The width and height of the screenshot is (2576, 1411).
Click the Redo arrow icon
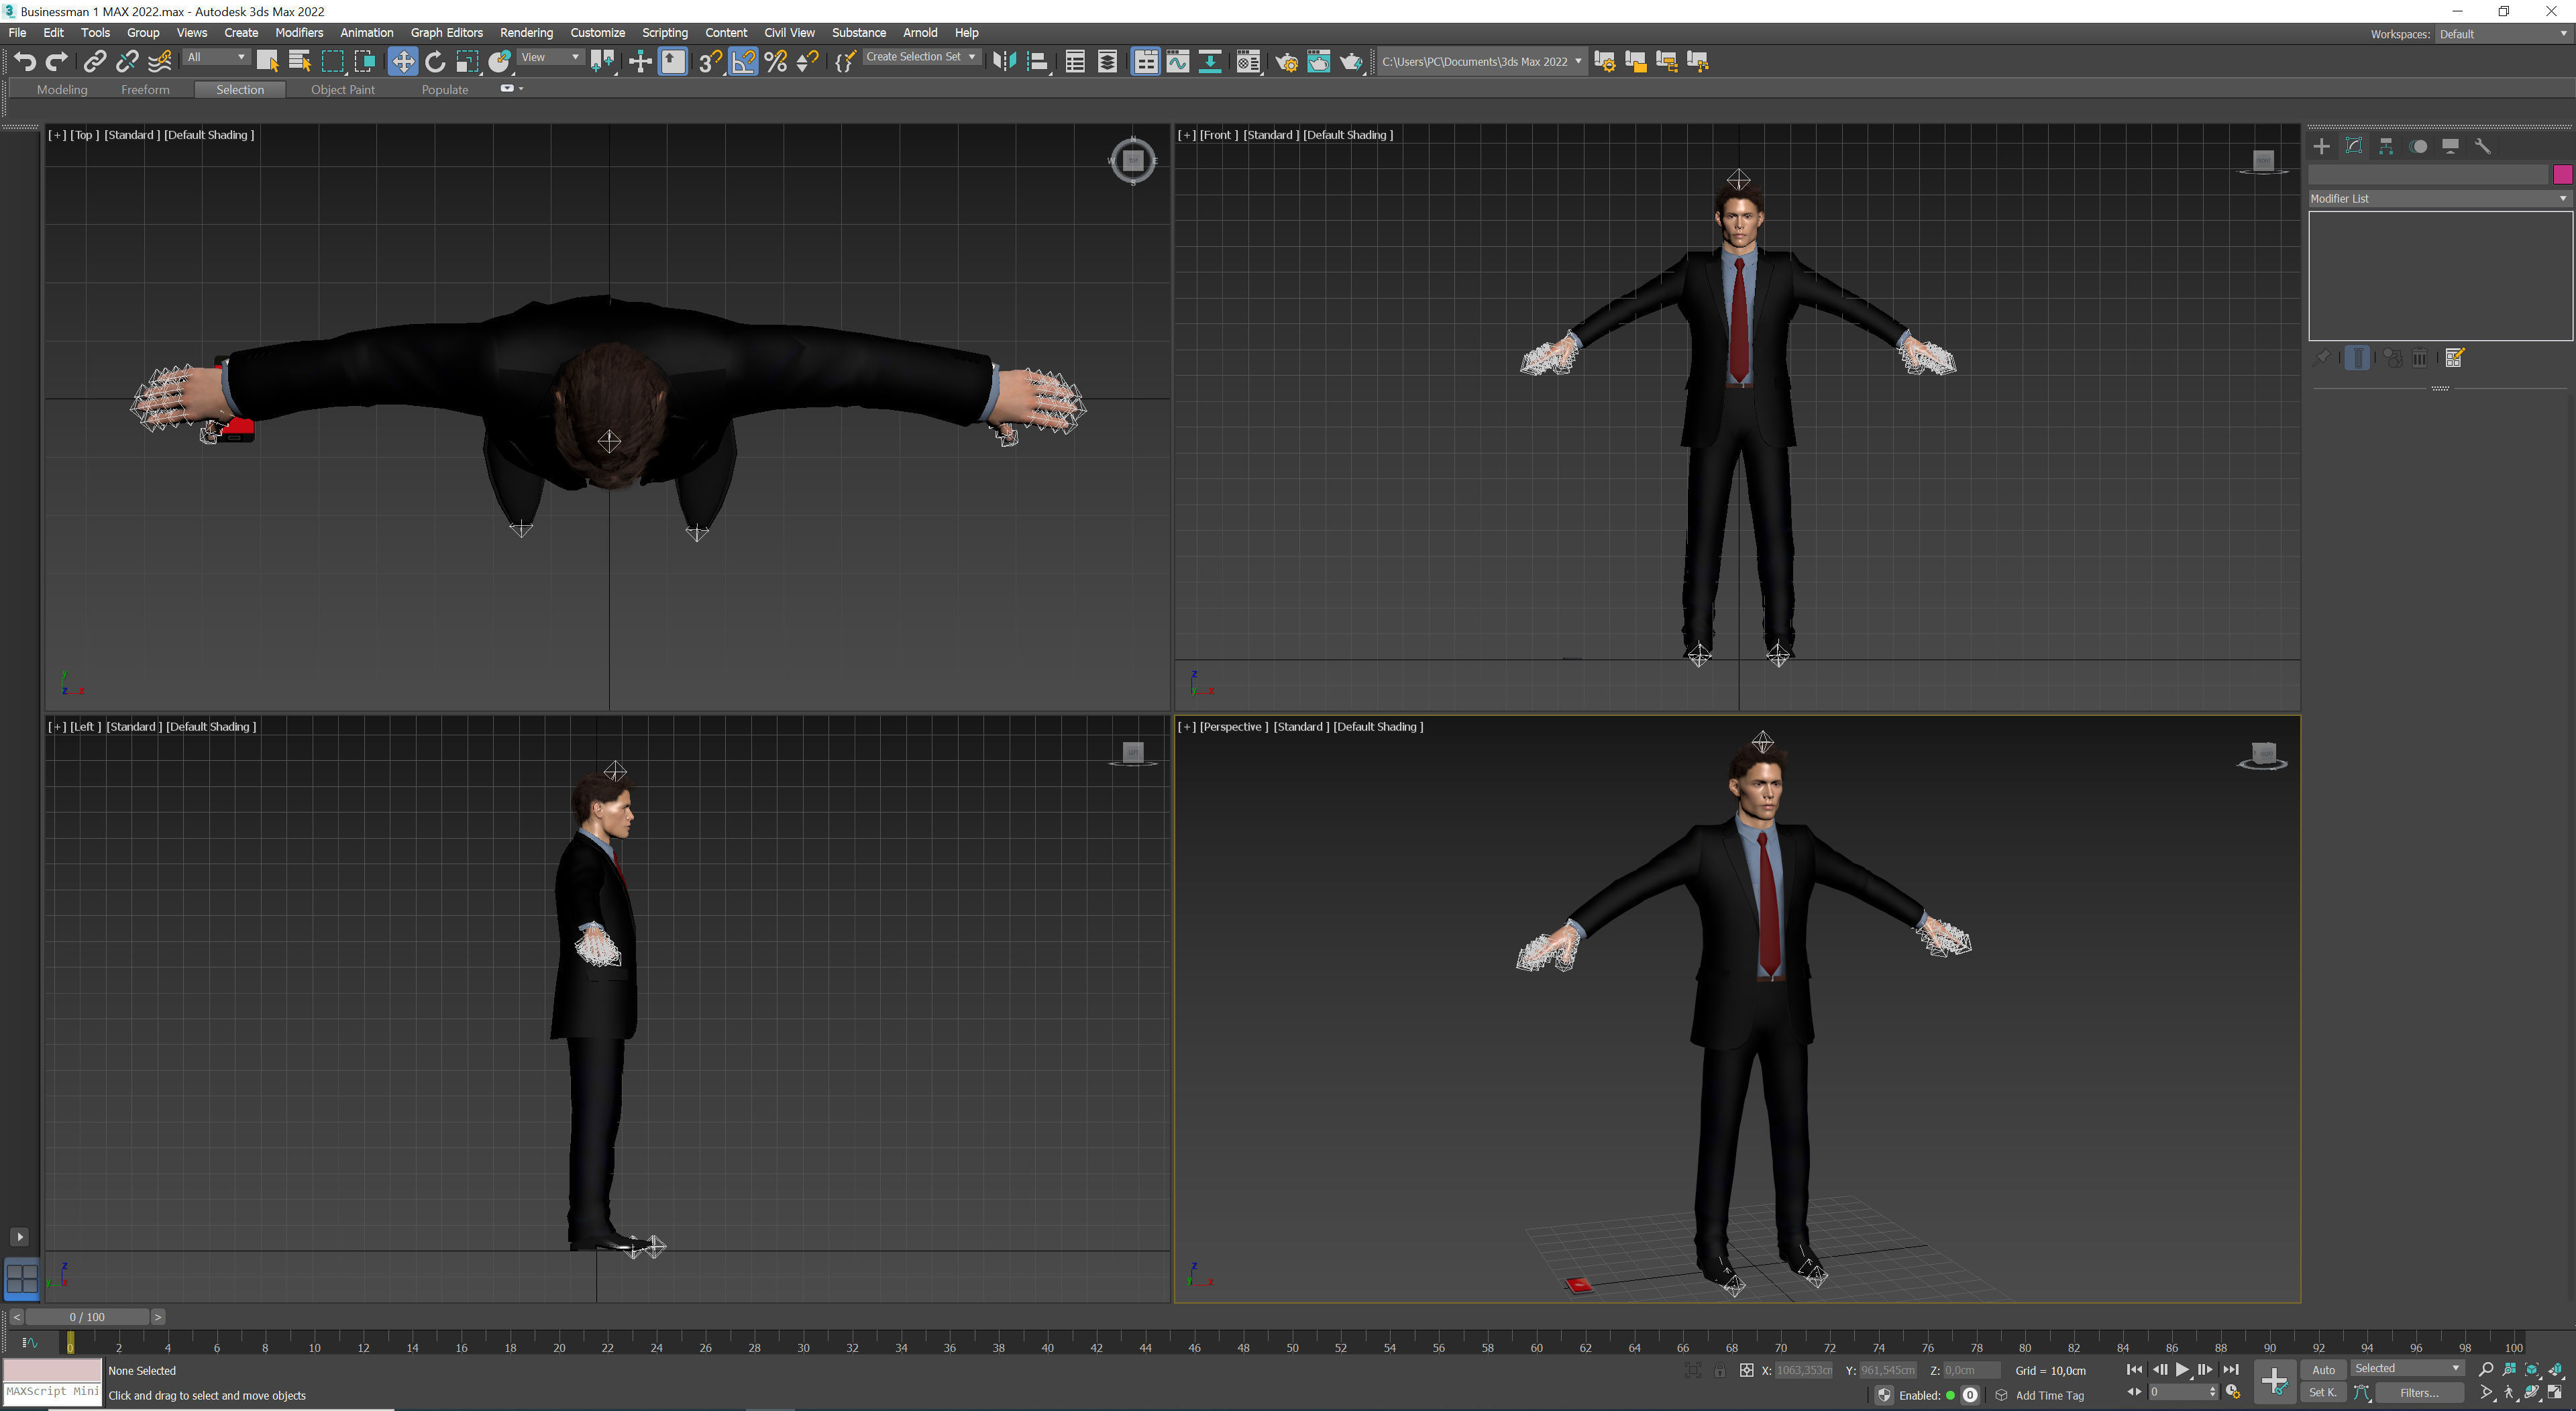(57, 62)
